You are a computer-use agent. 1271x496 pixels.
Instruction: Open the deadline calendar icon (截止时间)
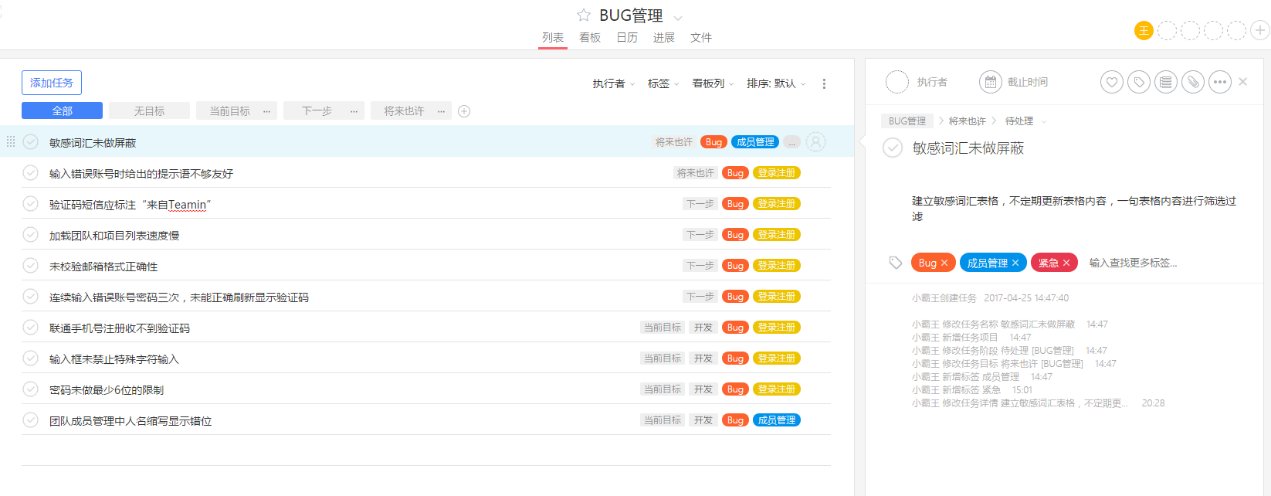pyautogui.click(x=989, y=82)
